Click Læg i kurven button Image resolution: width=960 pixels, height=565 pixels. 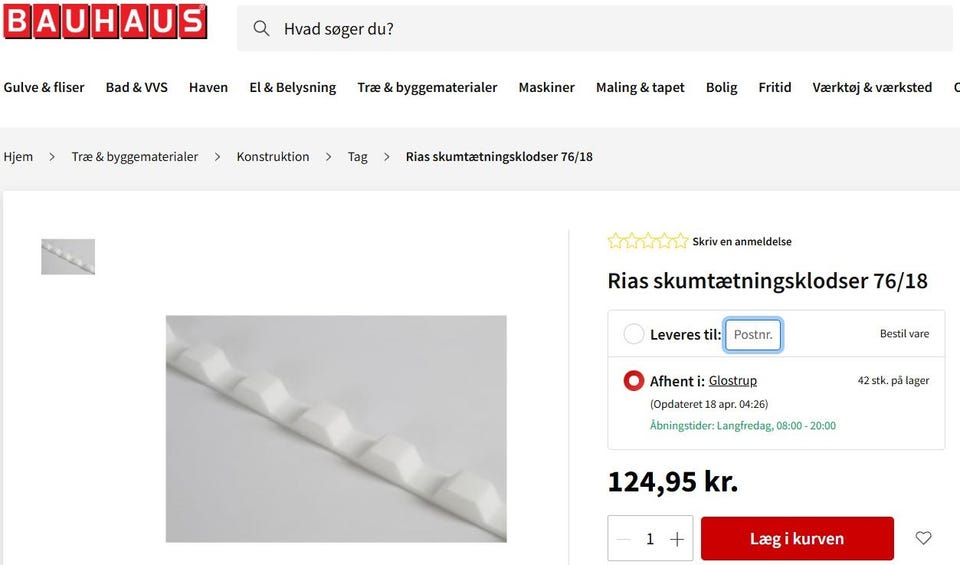[797, 539]
